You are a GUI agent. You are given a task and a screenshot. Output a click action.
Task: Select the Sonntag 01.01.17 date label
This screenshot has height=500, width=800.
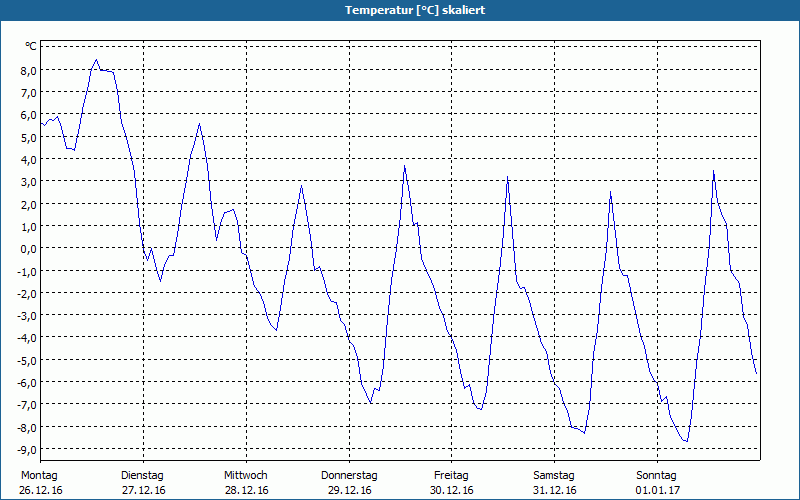point(657,483)
